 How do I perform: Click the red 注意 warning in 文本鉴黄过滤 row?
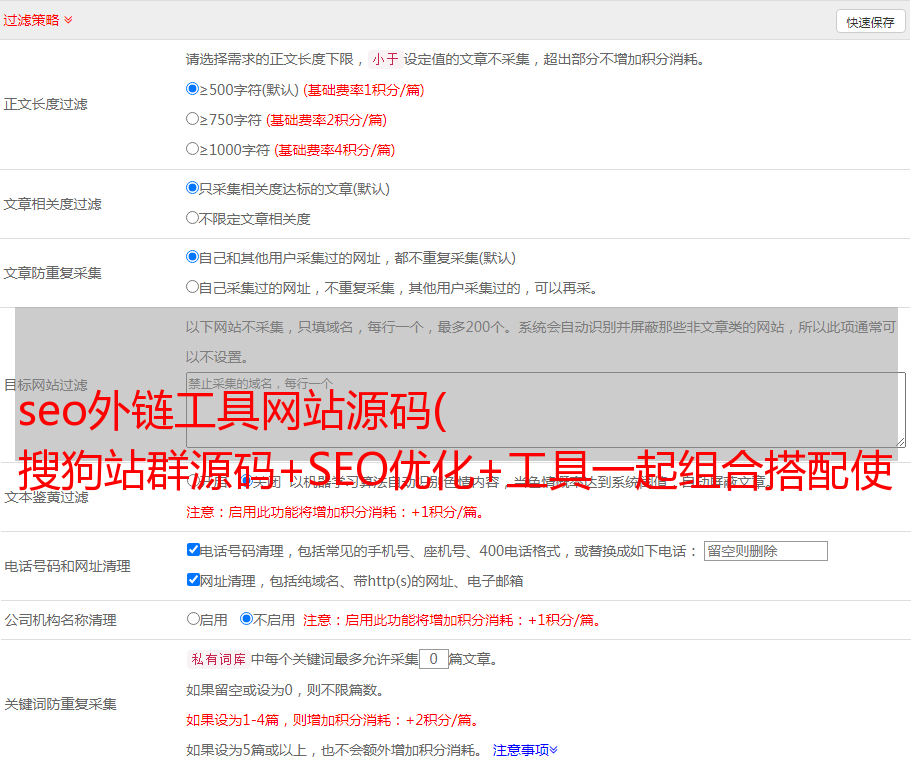click(x=335, y=512)
